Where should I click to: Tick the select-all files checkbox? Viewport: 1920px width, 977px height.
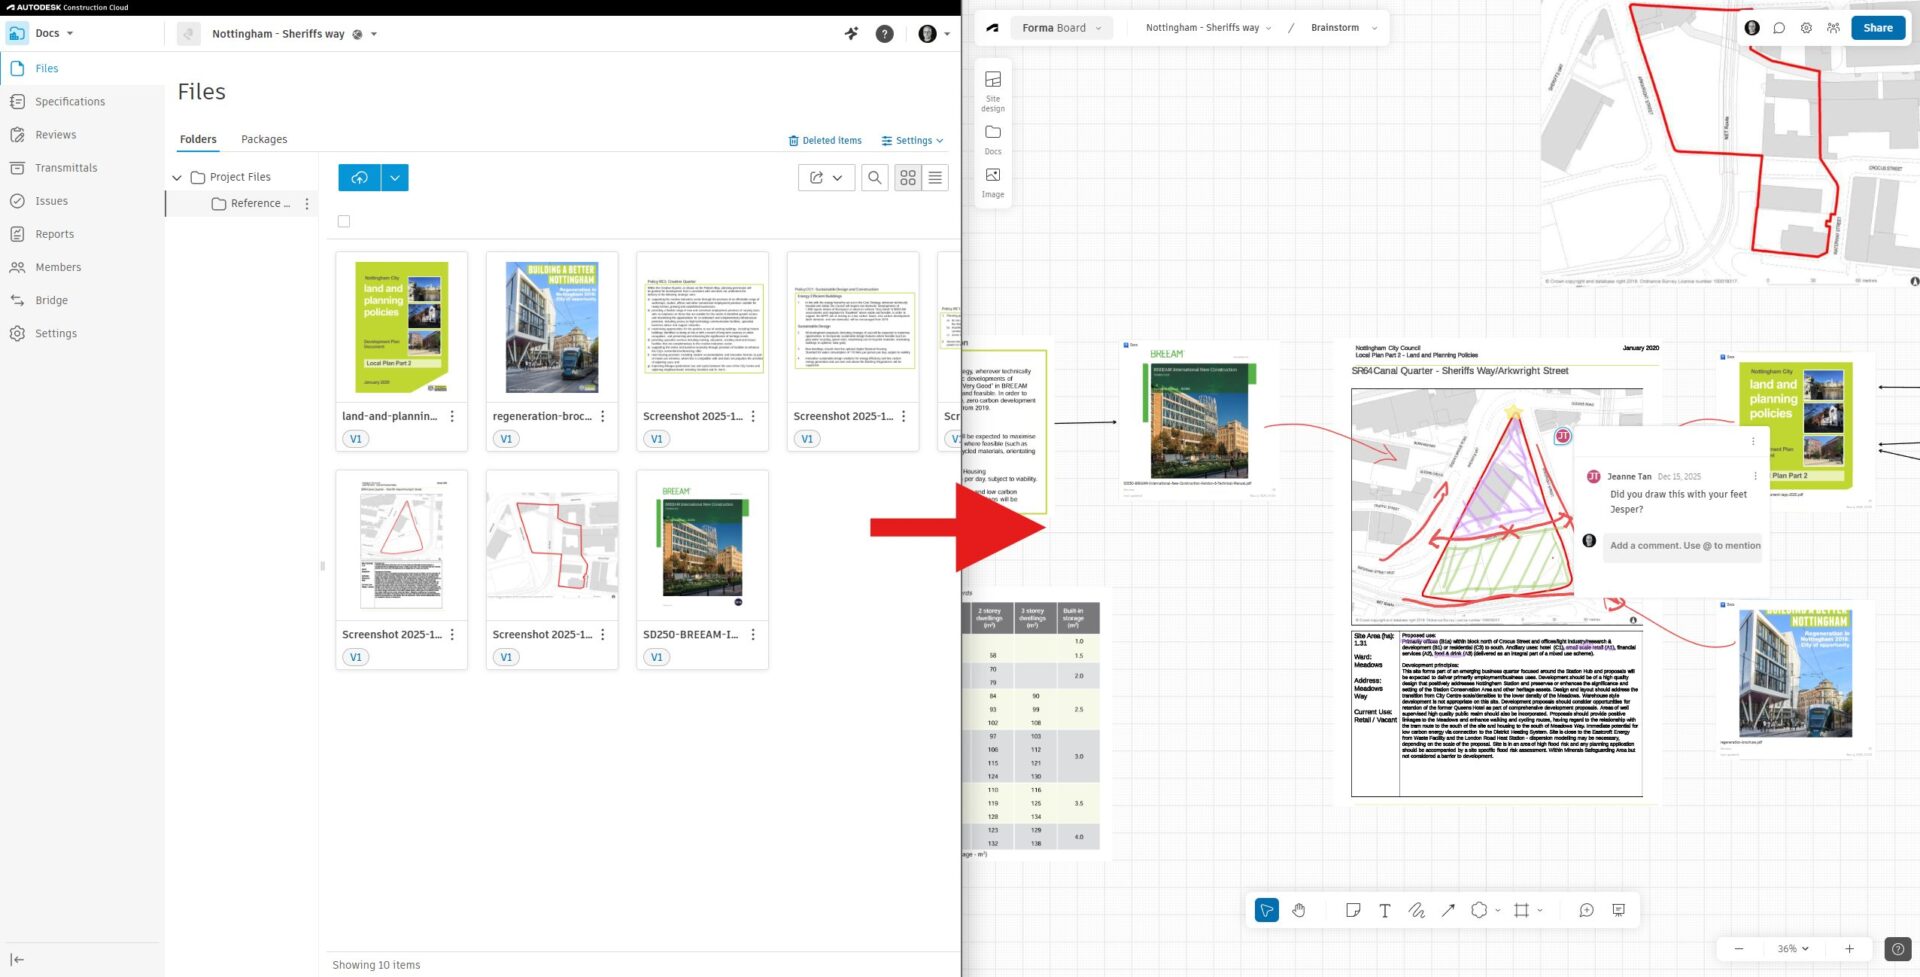[x=344, y=222]
